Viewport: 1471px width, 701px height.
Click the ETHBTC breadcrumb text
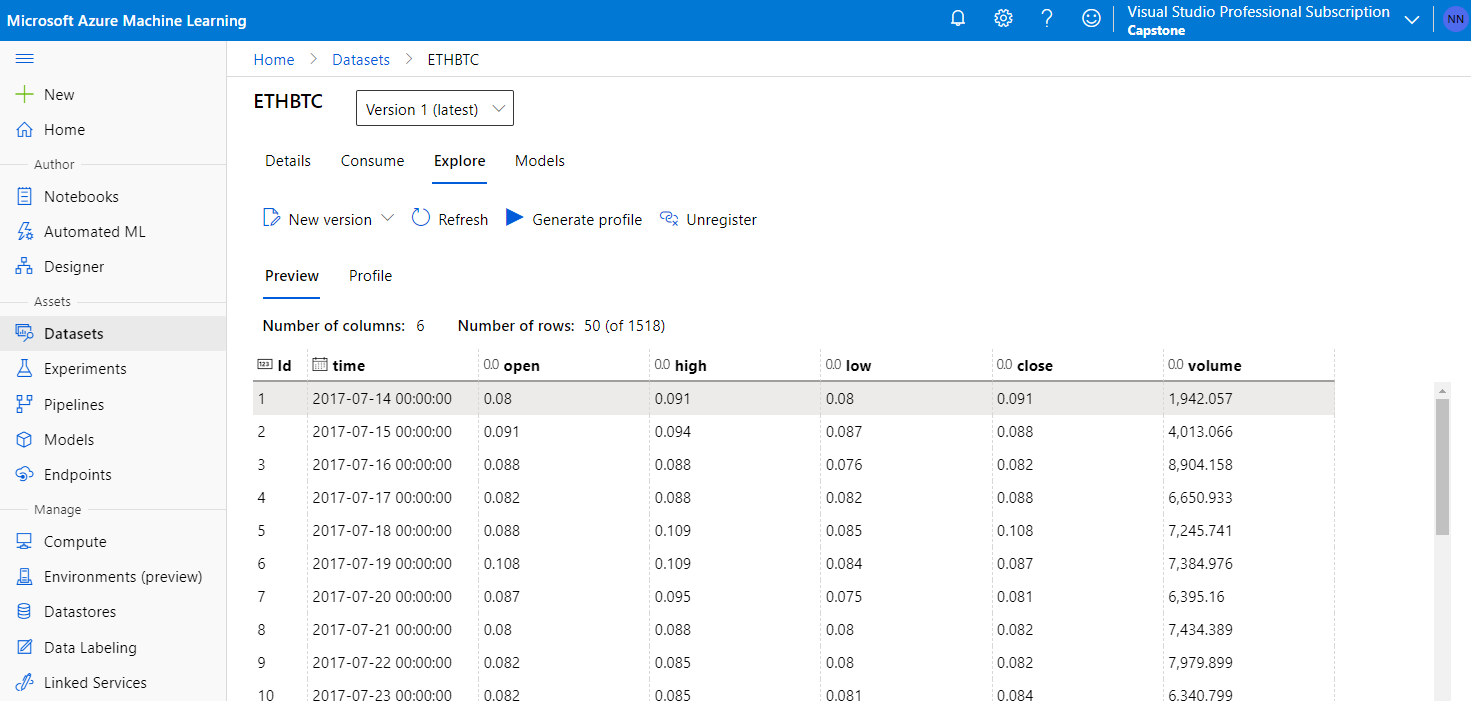453,60
